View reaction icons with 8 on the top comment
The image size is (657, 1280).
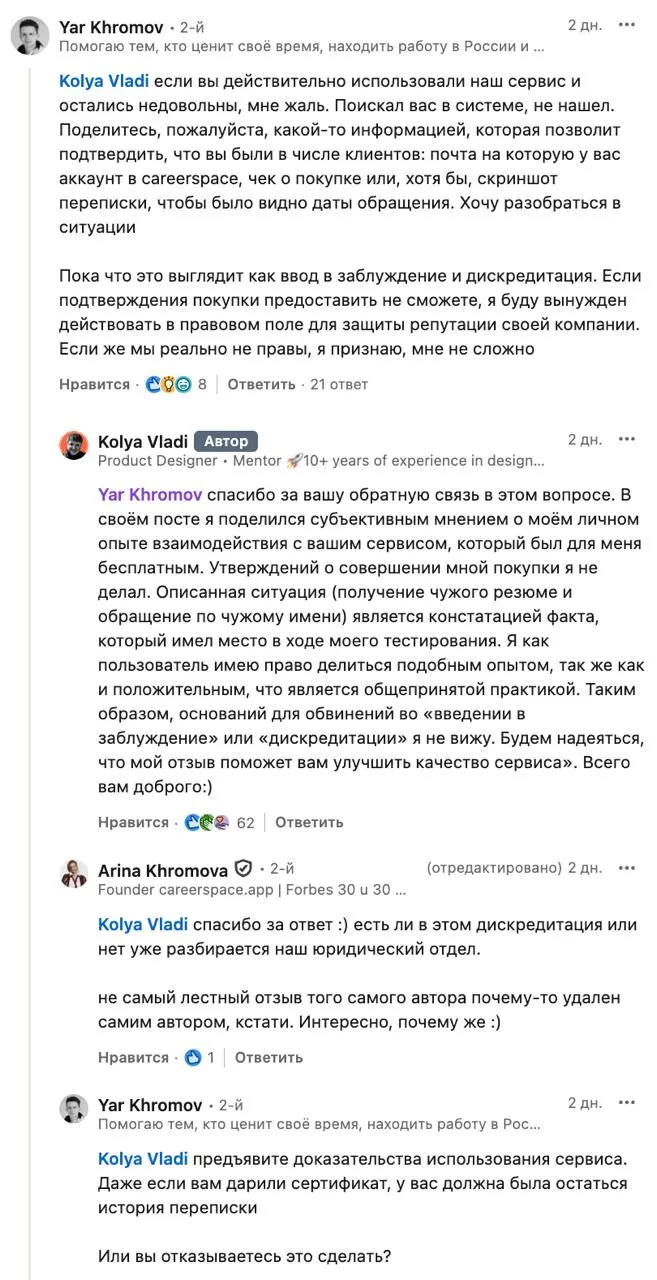[x=176, y=384]
